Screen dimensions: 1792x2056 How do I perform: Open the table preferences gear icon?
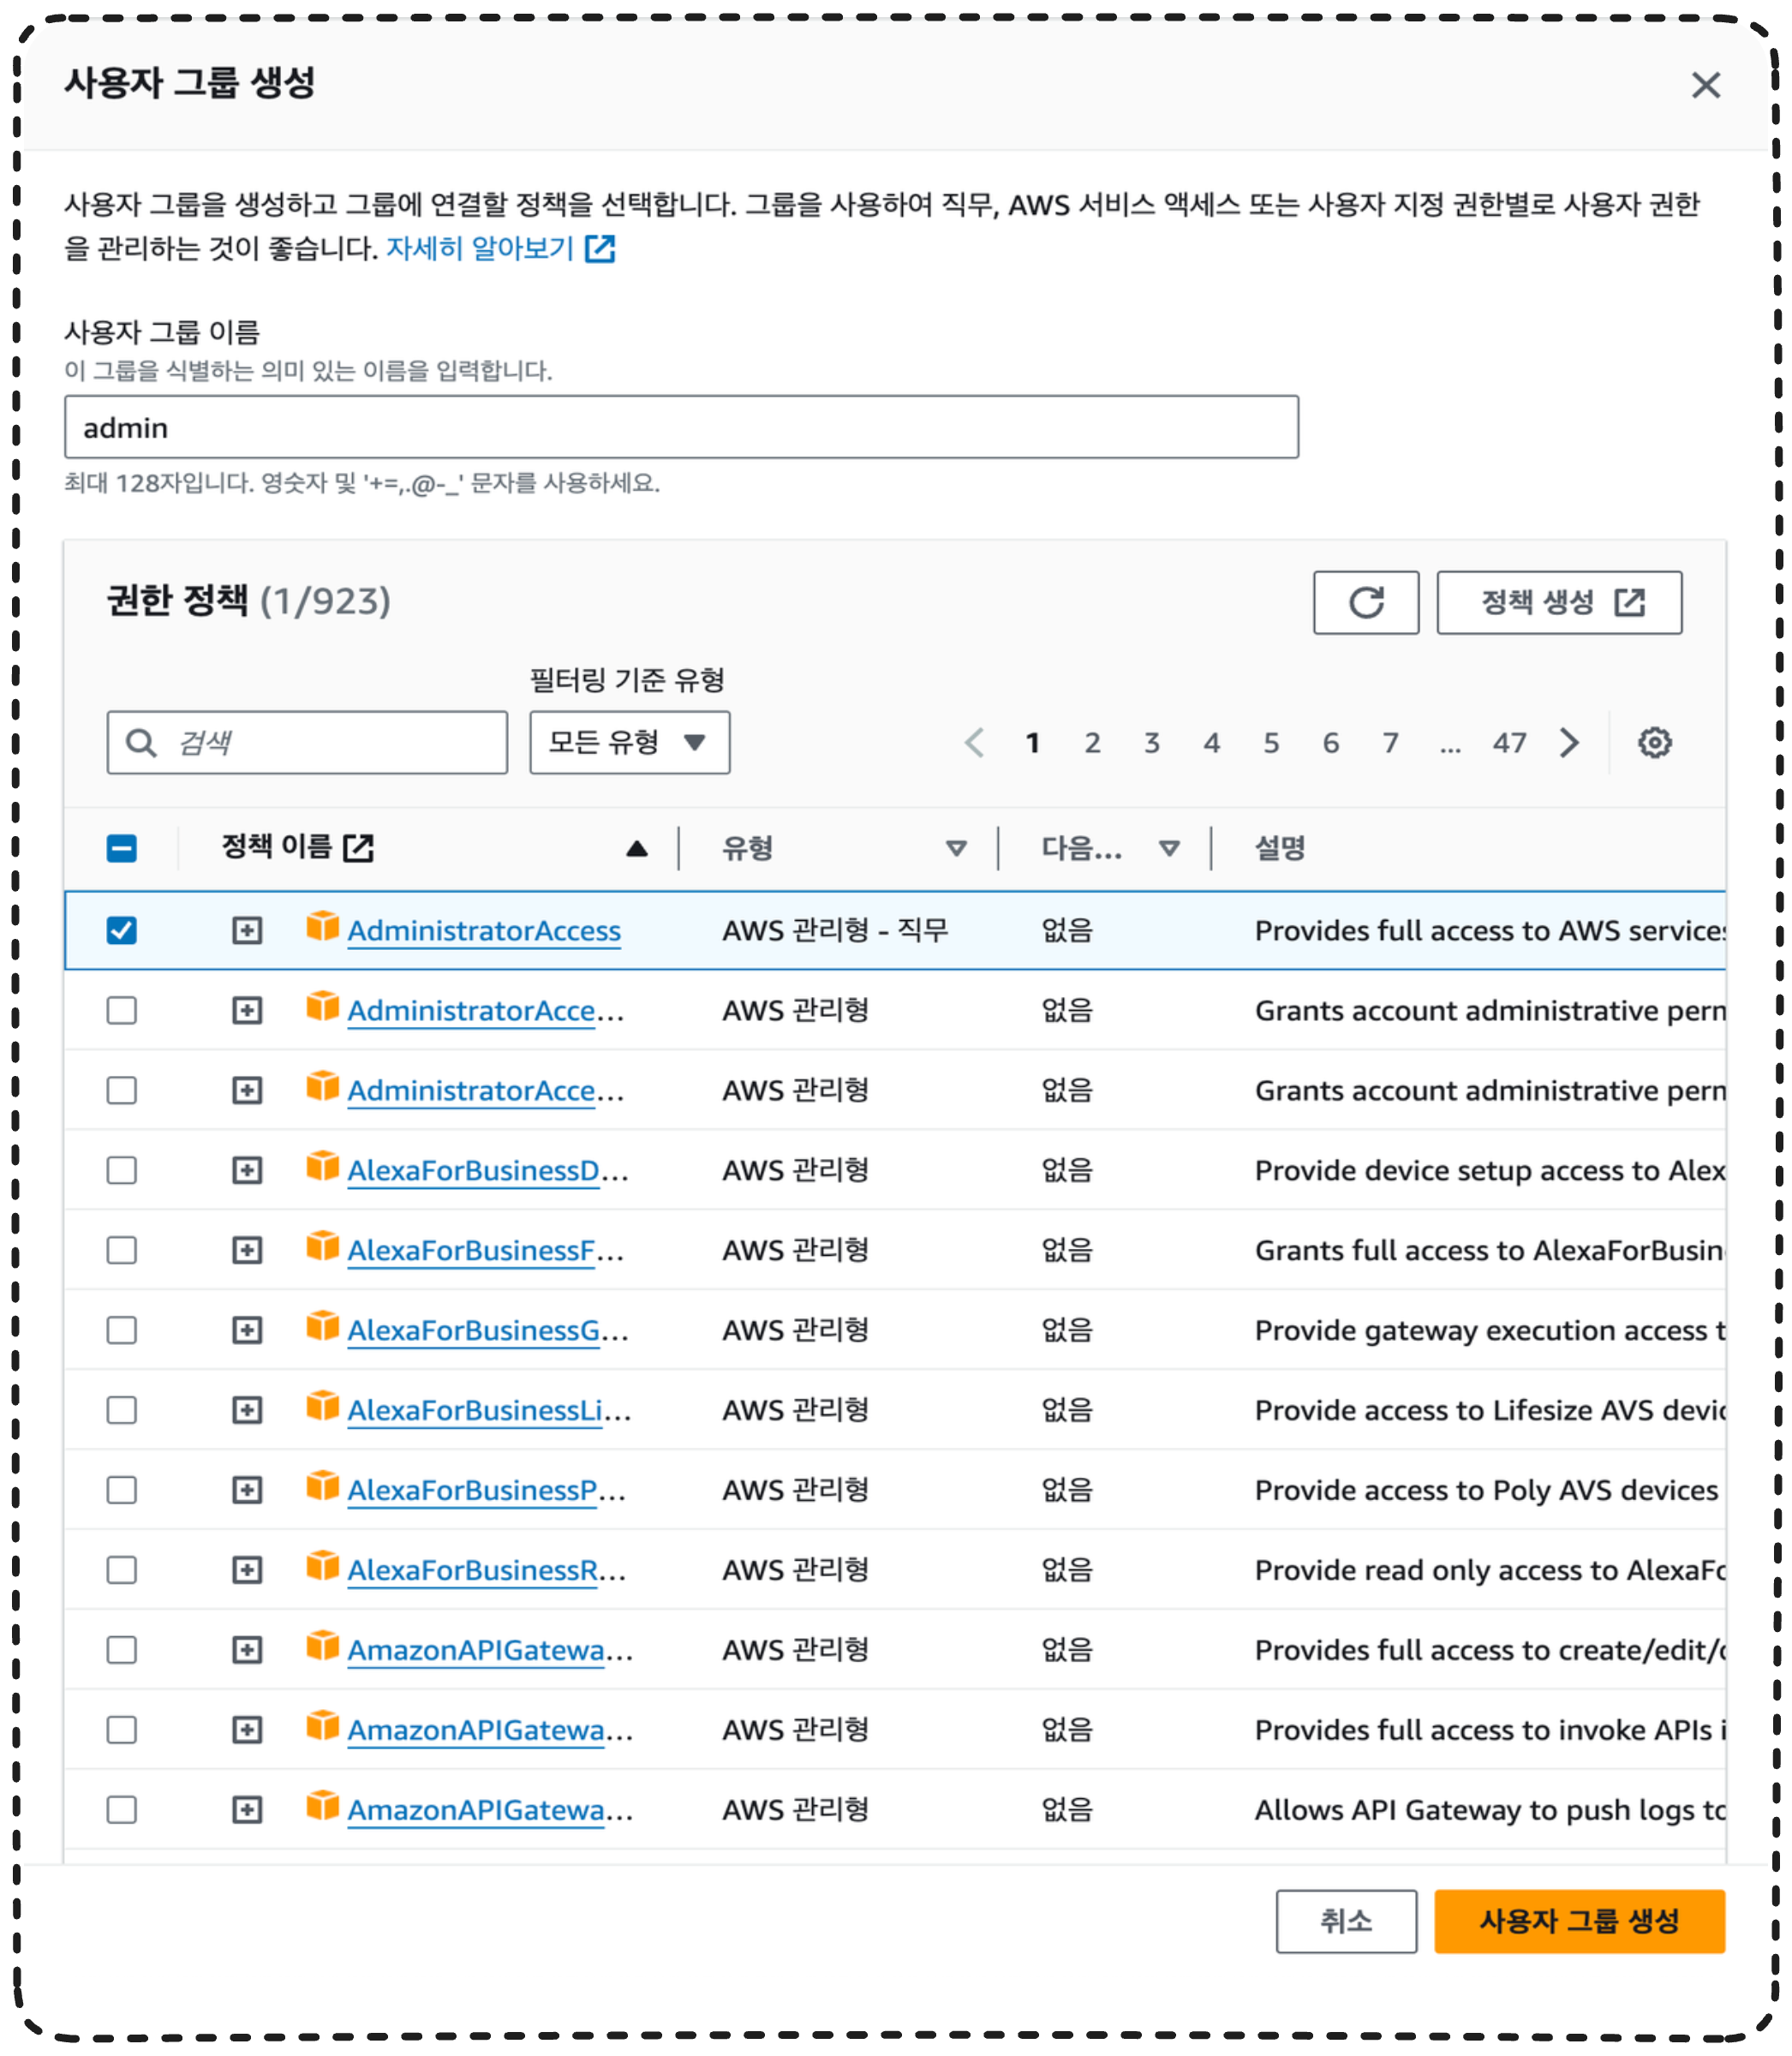click(1654, 742)
